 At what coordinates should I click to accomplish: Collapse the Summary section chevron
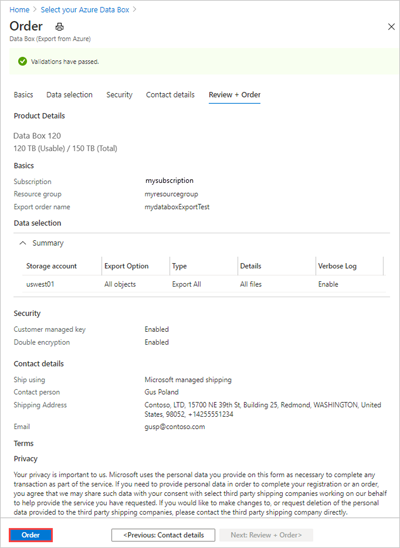click(23, 243)
